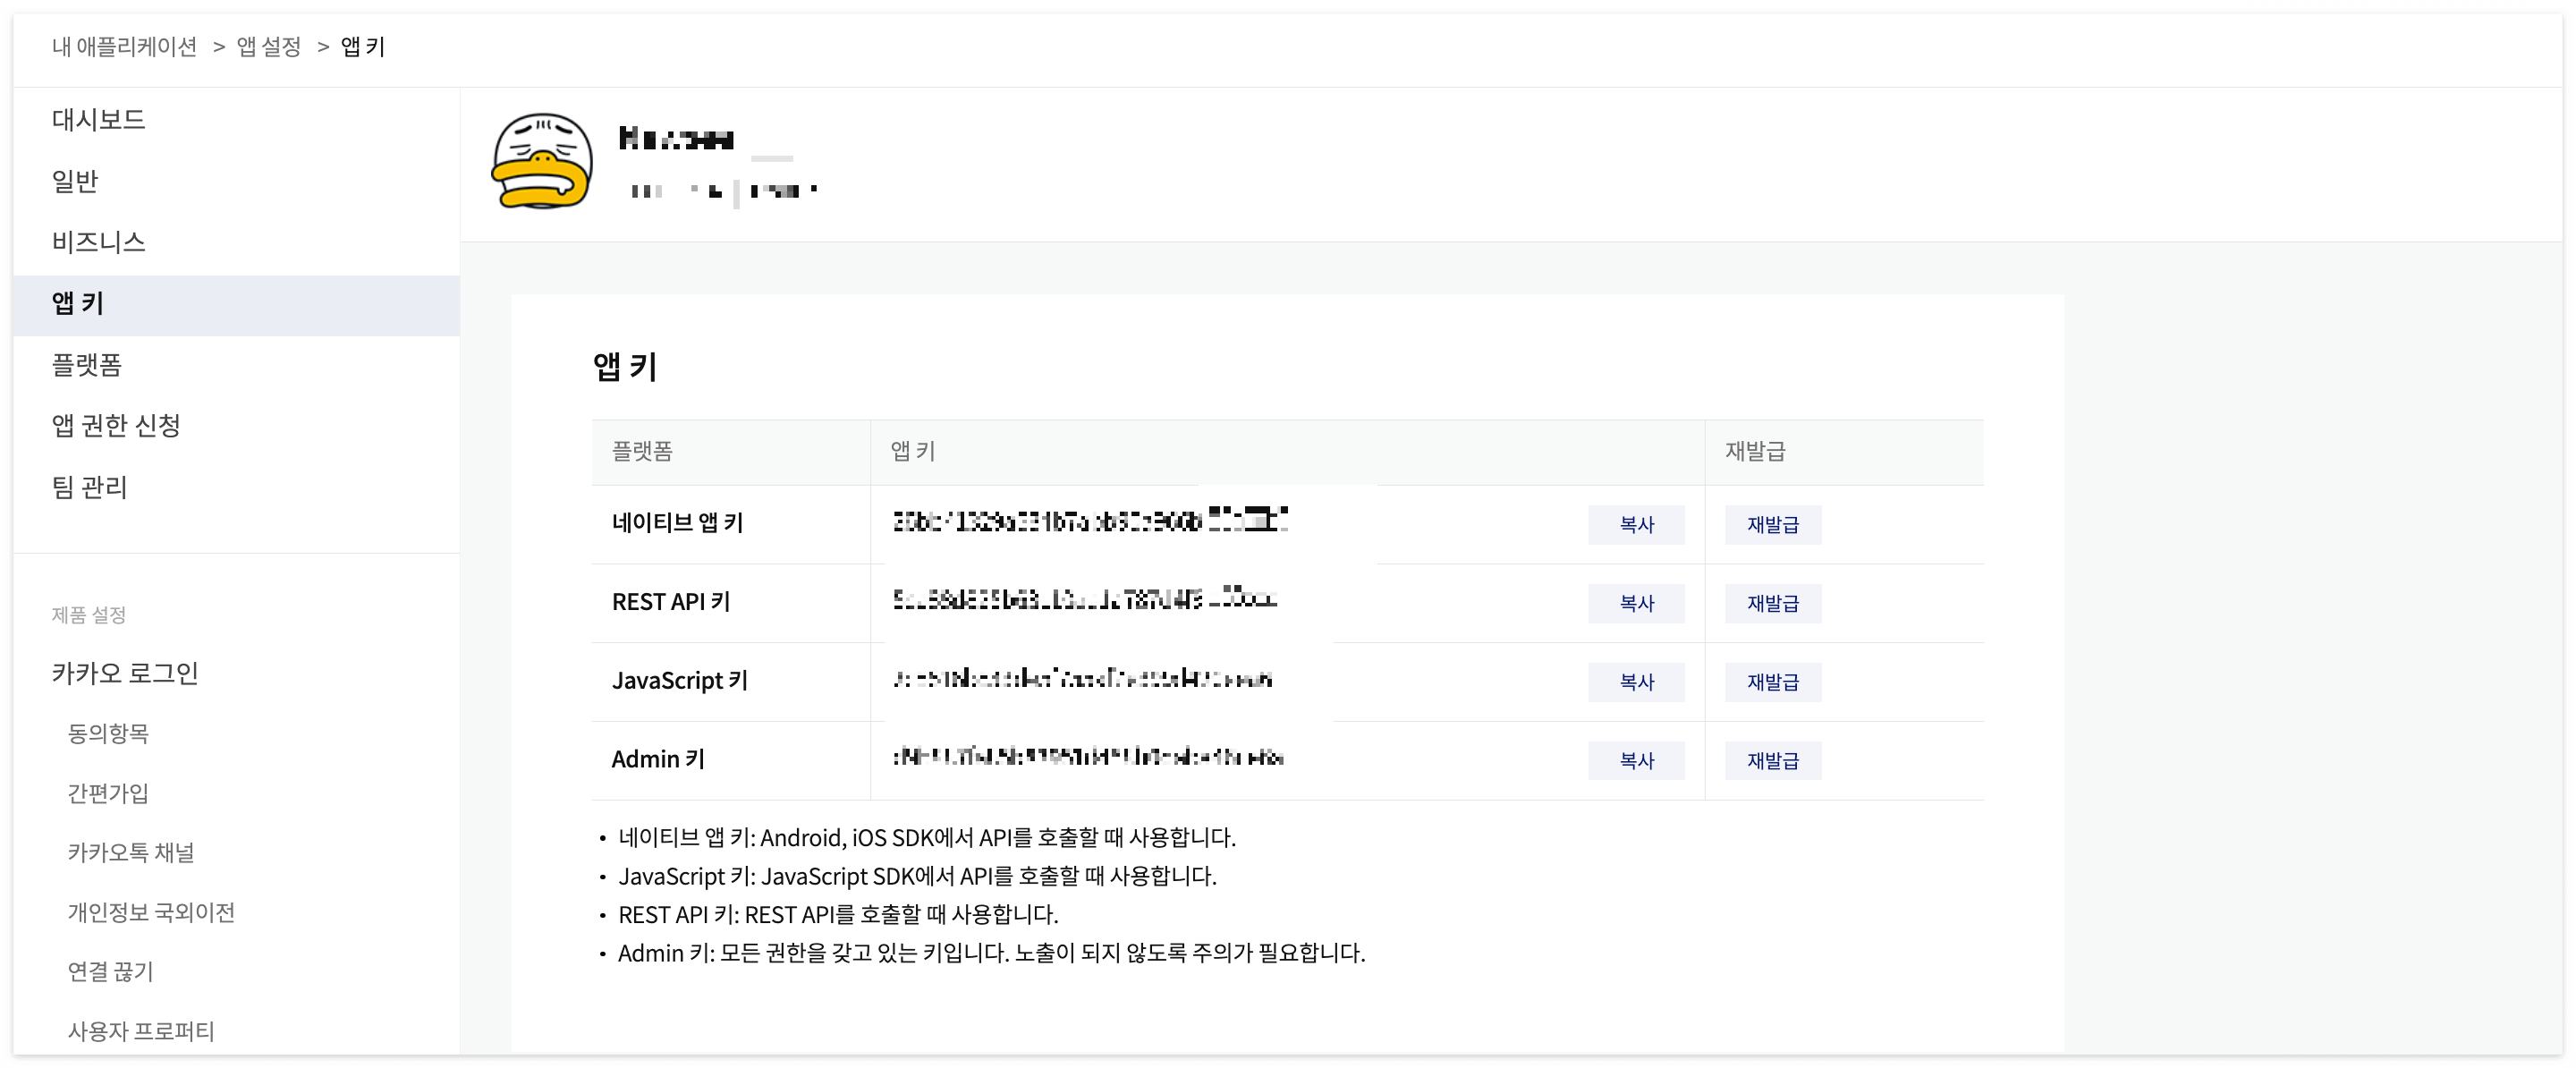2576x1068 pixels.
Task: Click 앱 설정 breadcrumb link
Action: coord(268,47)
